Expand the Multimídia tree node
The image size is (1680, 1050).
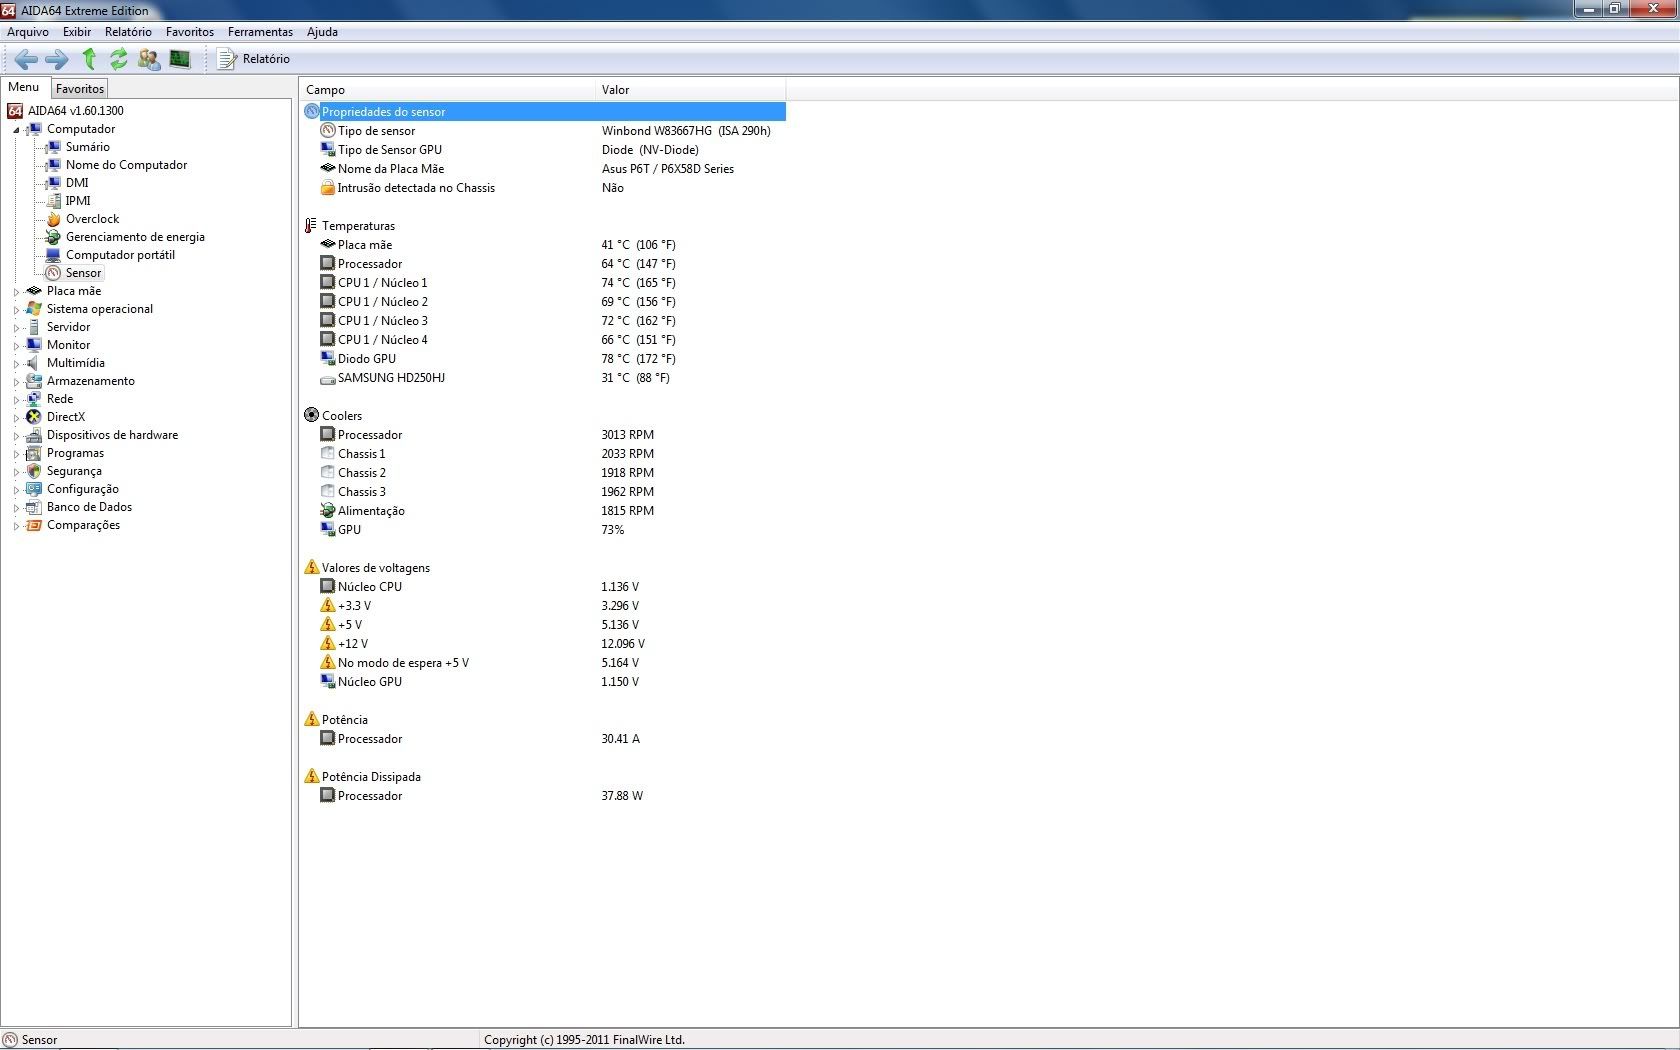16,364
